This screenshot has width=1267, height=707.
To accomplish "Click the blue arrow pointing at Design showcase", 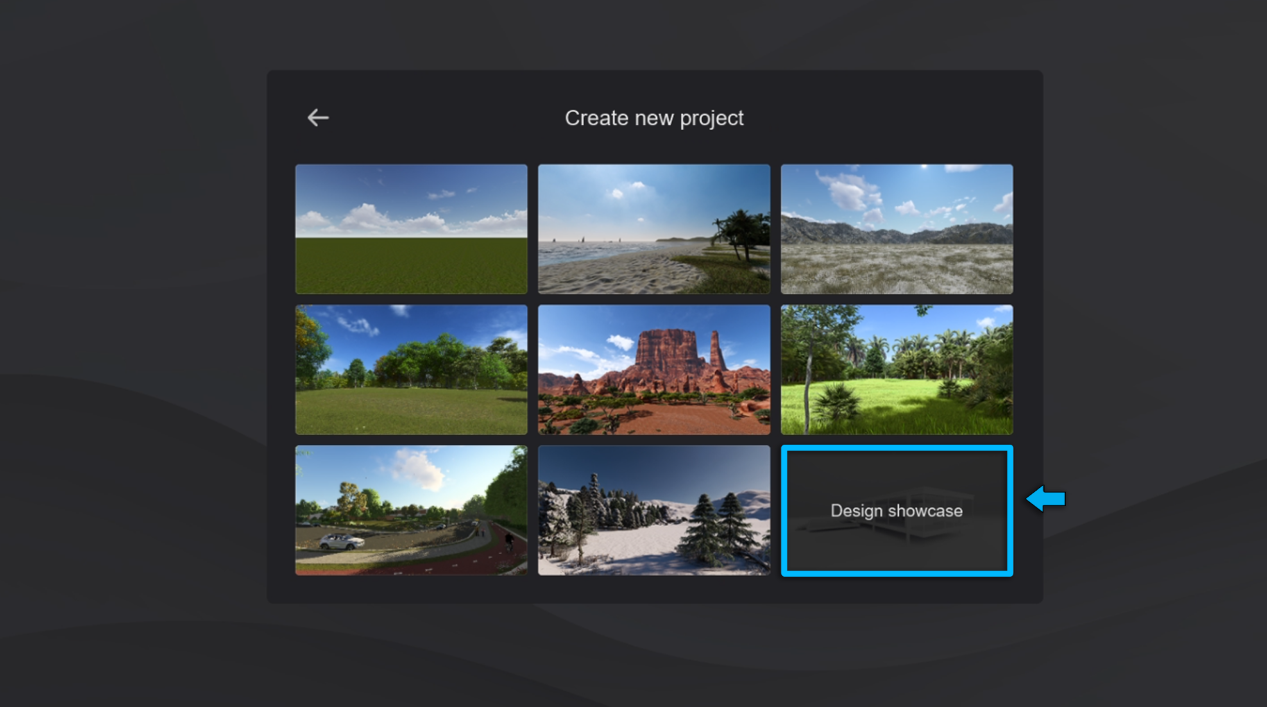I will [1046, 498].
